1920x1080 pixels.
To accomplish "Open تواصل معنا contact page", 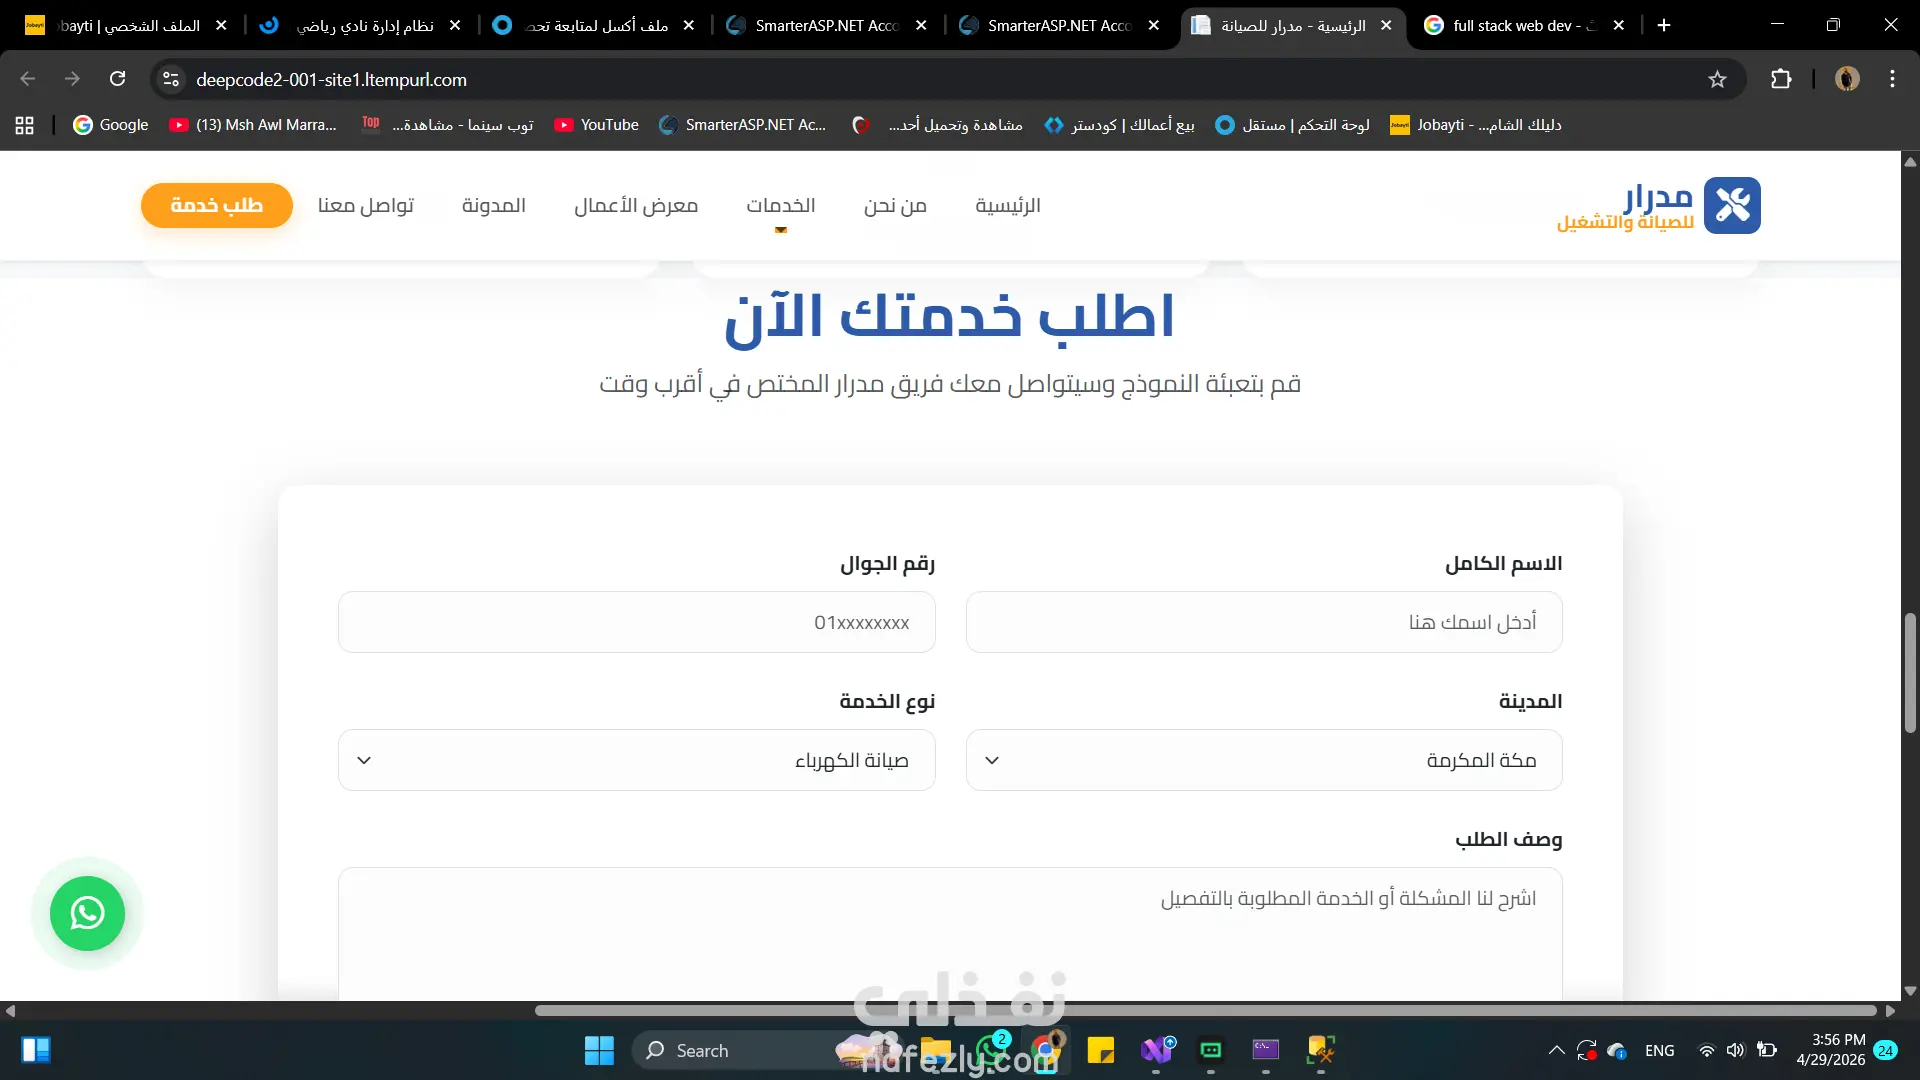I will click(x=366, y=206).
